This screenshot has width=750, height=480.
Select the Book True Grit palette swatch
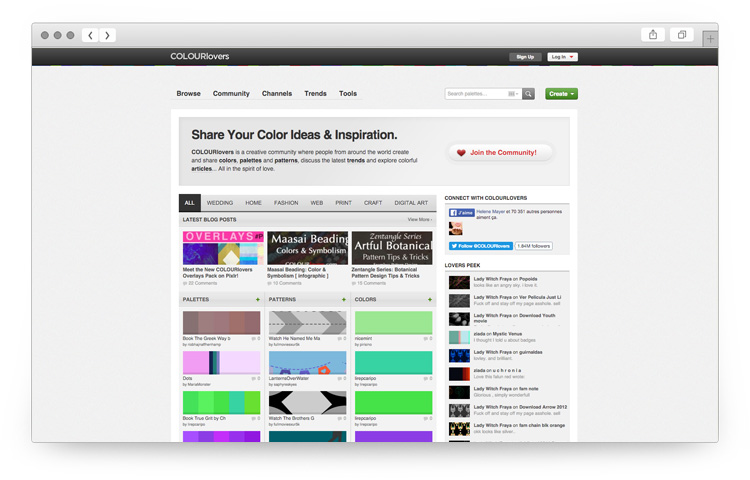pos(221,403)
